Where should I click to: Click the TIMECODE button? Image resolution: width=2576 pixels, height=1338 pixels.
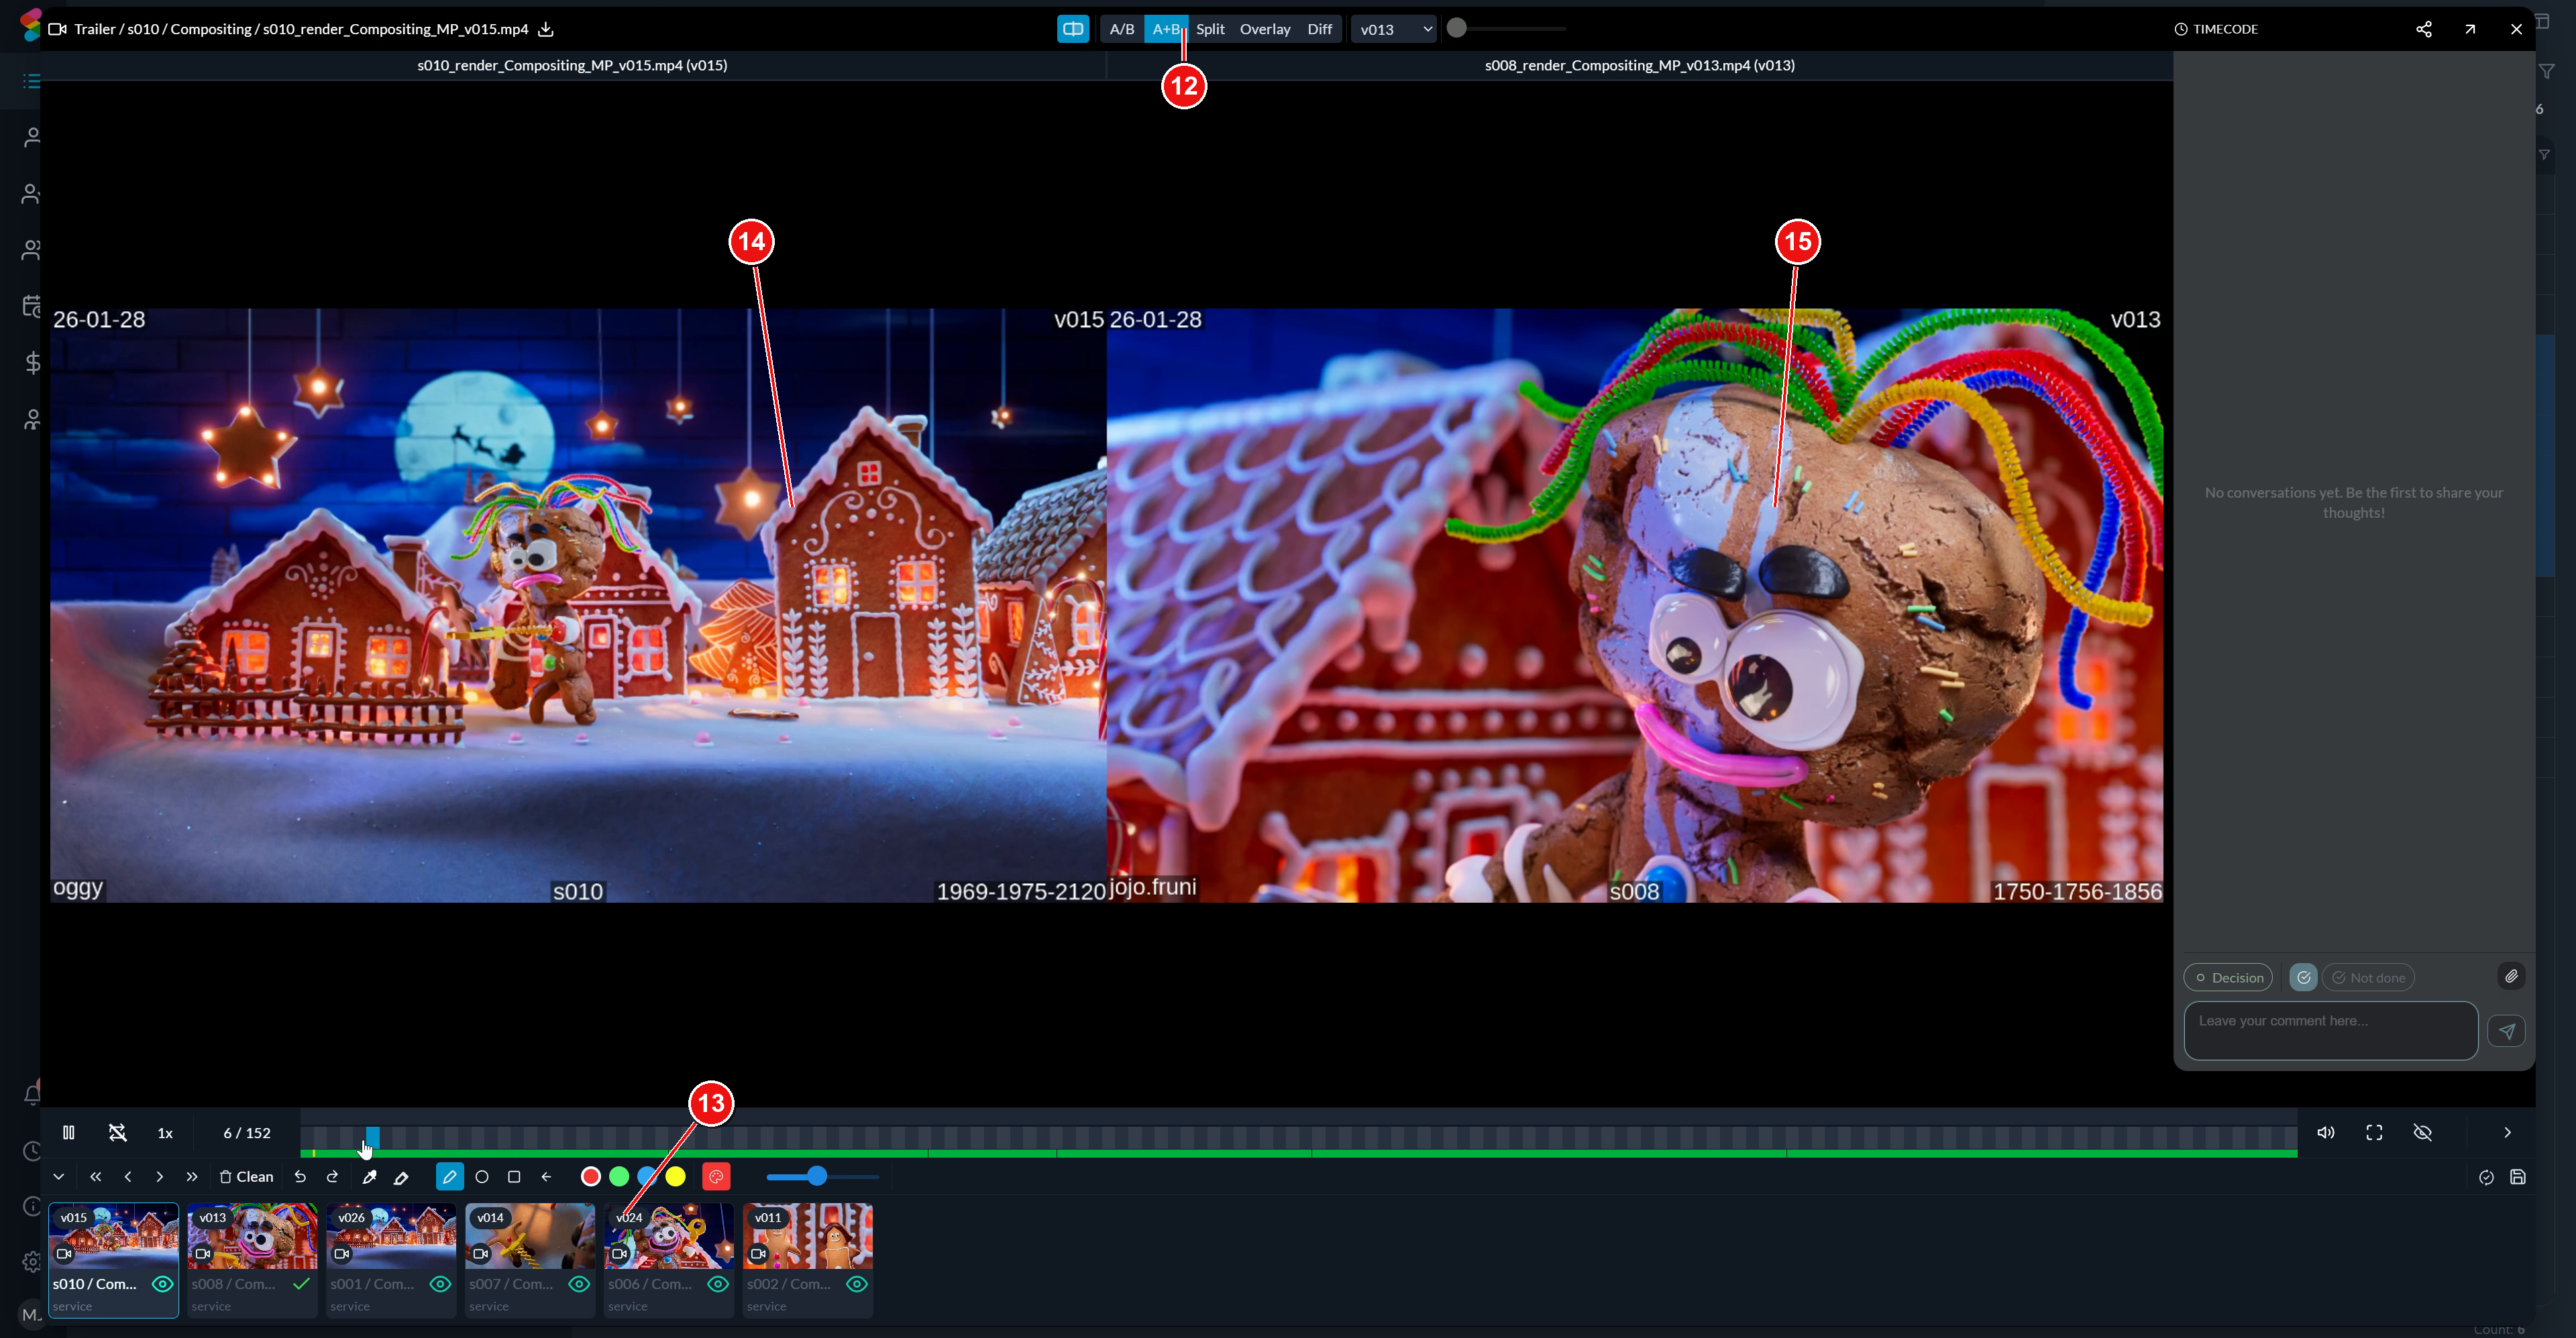2216,29
